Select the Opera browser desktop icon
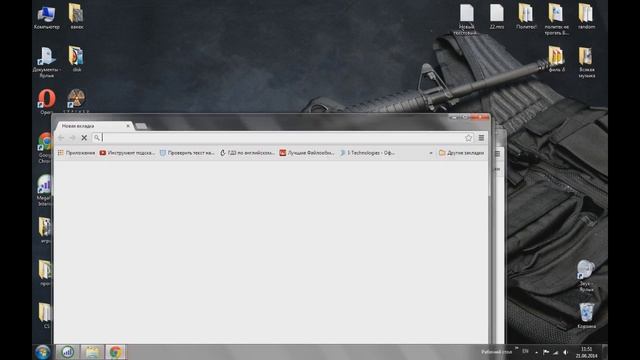The image size is (640, 360). point(47,101)
